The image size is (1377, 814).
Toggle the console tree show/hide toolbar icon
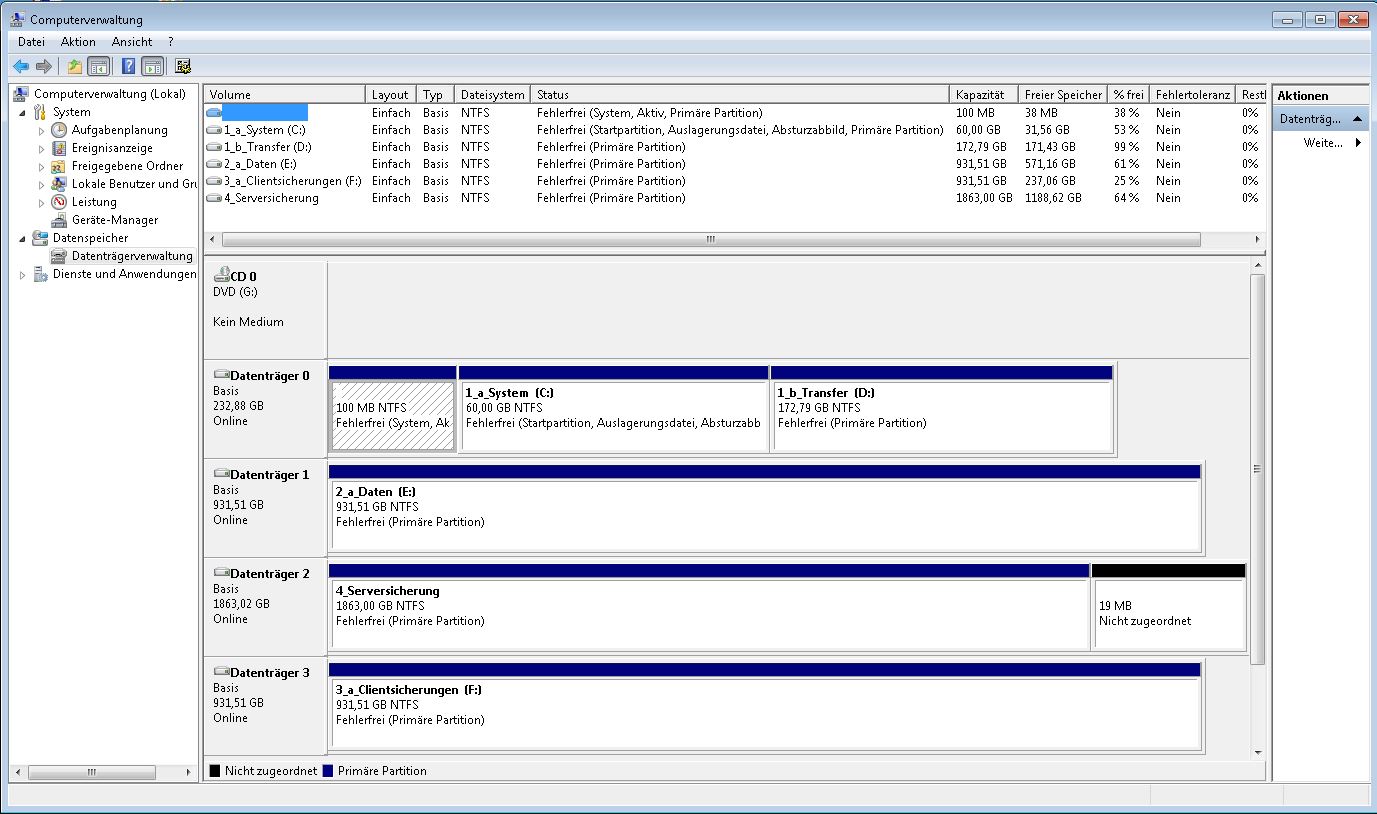coord(98,66)
